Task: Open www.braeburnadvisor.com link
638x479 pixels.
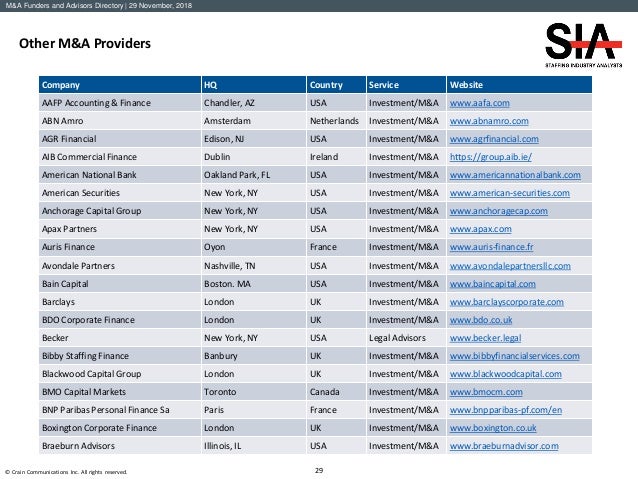Action: tap(504, 446)
